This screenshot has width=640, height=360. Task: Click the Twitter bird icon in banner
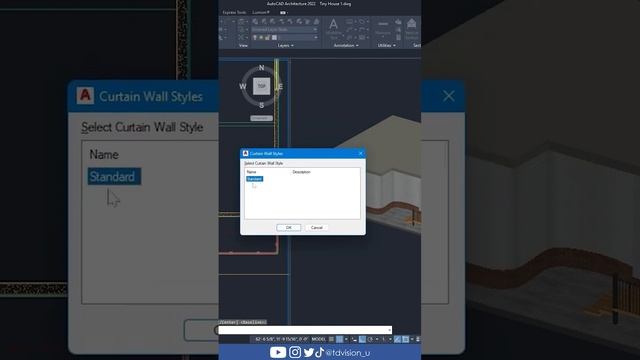309,352
